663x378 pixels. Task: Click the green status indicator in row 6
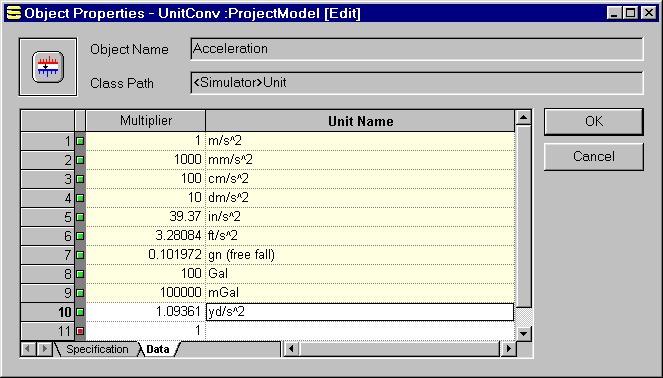[x=80, y=236]
